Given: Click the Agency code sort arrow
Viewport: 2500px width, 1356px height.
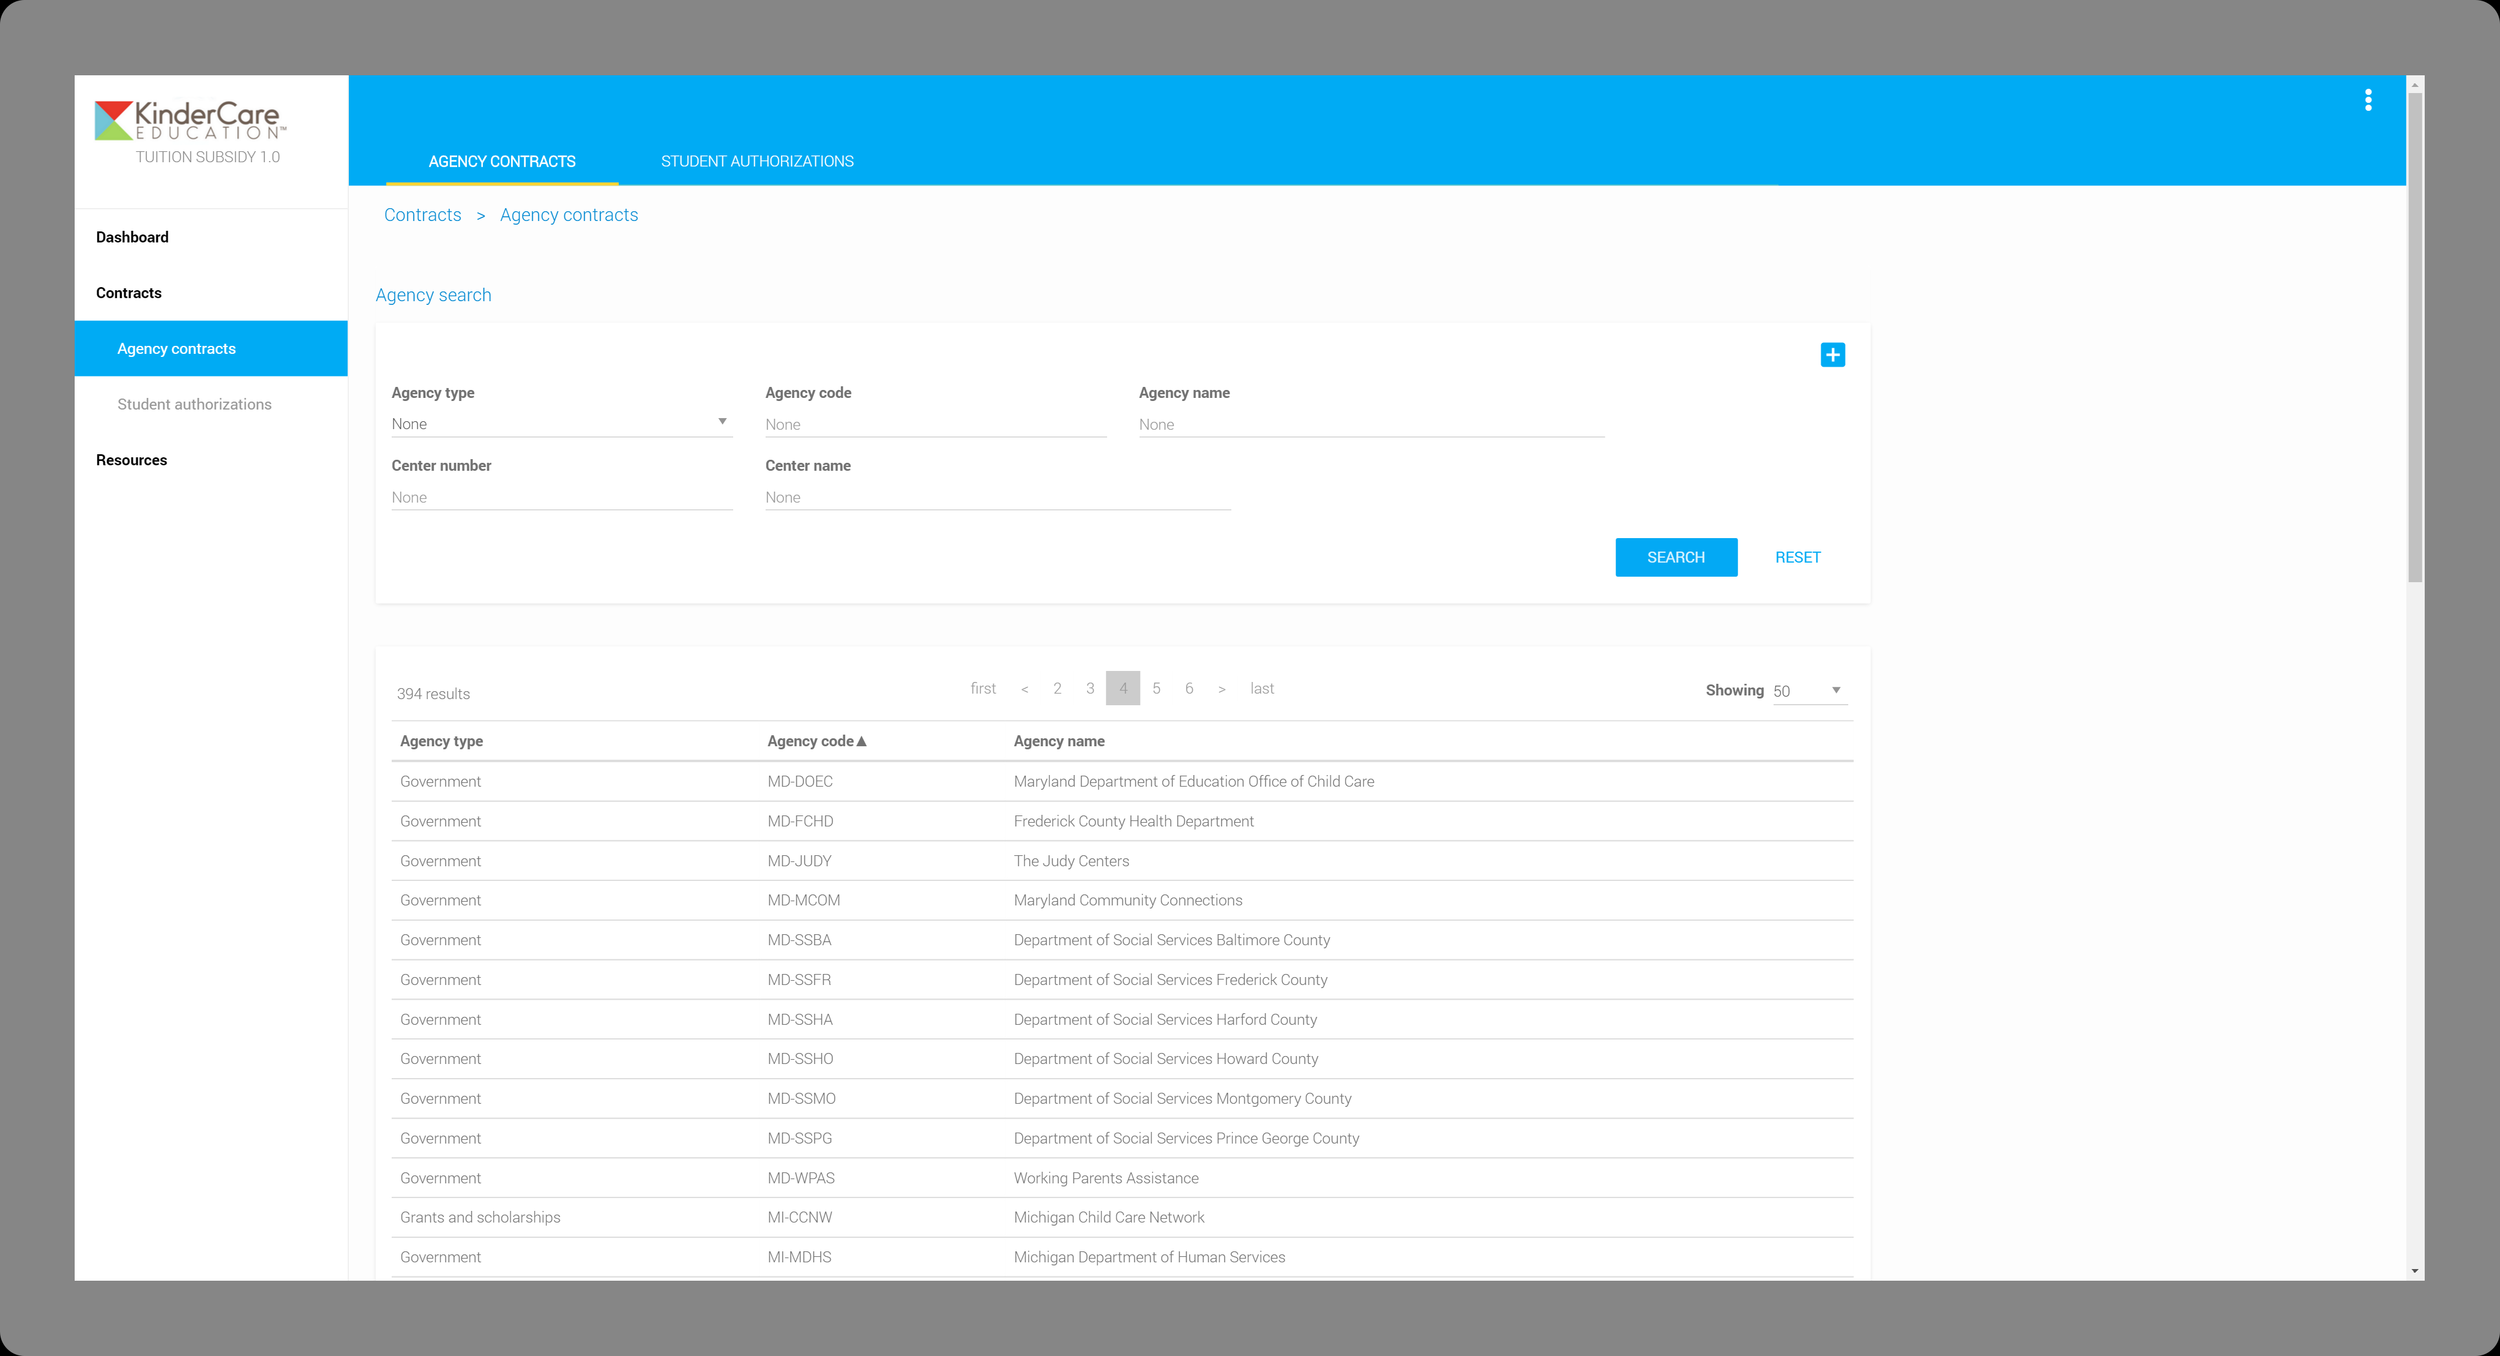Looking at the screenshot, I should [x=861, y=741].
